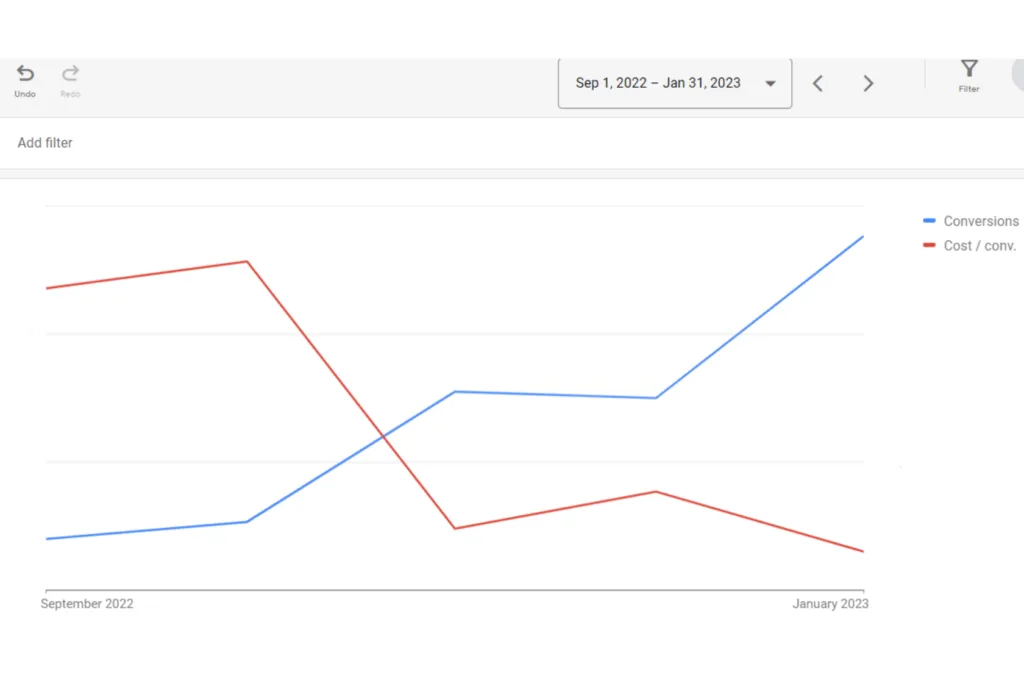Collapse the date range selector
The image size is (1024, 683).
[770, 84]
